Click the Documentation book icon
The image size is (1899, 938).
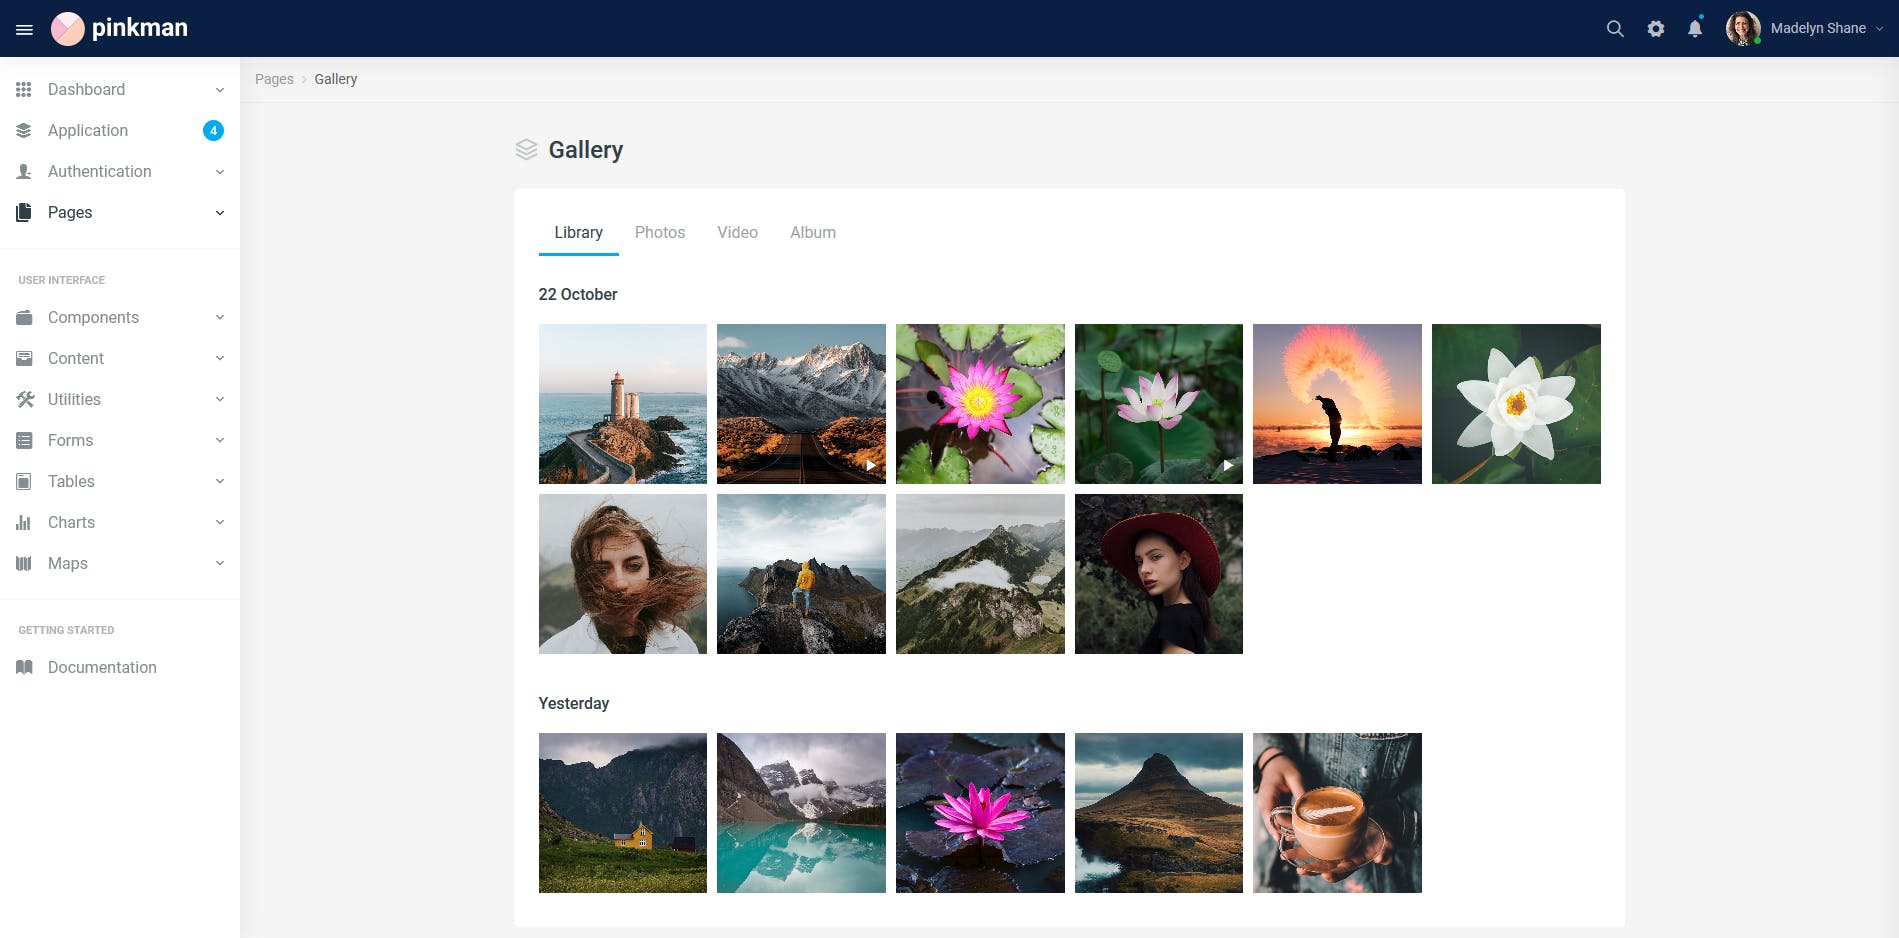tap(23, 667)
